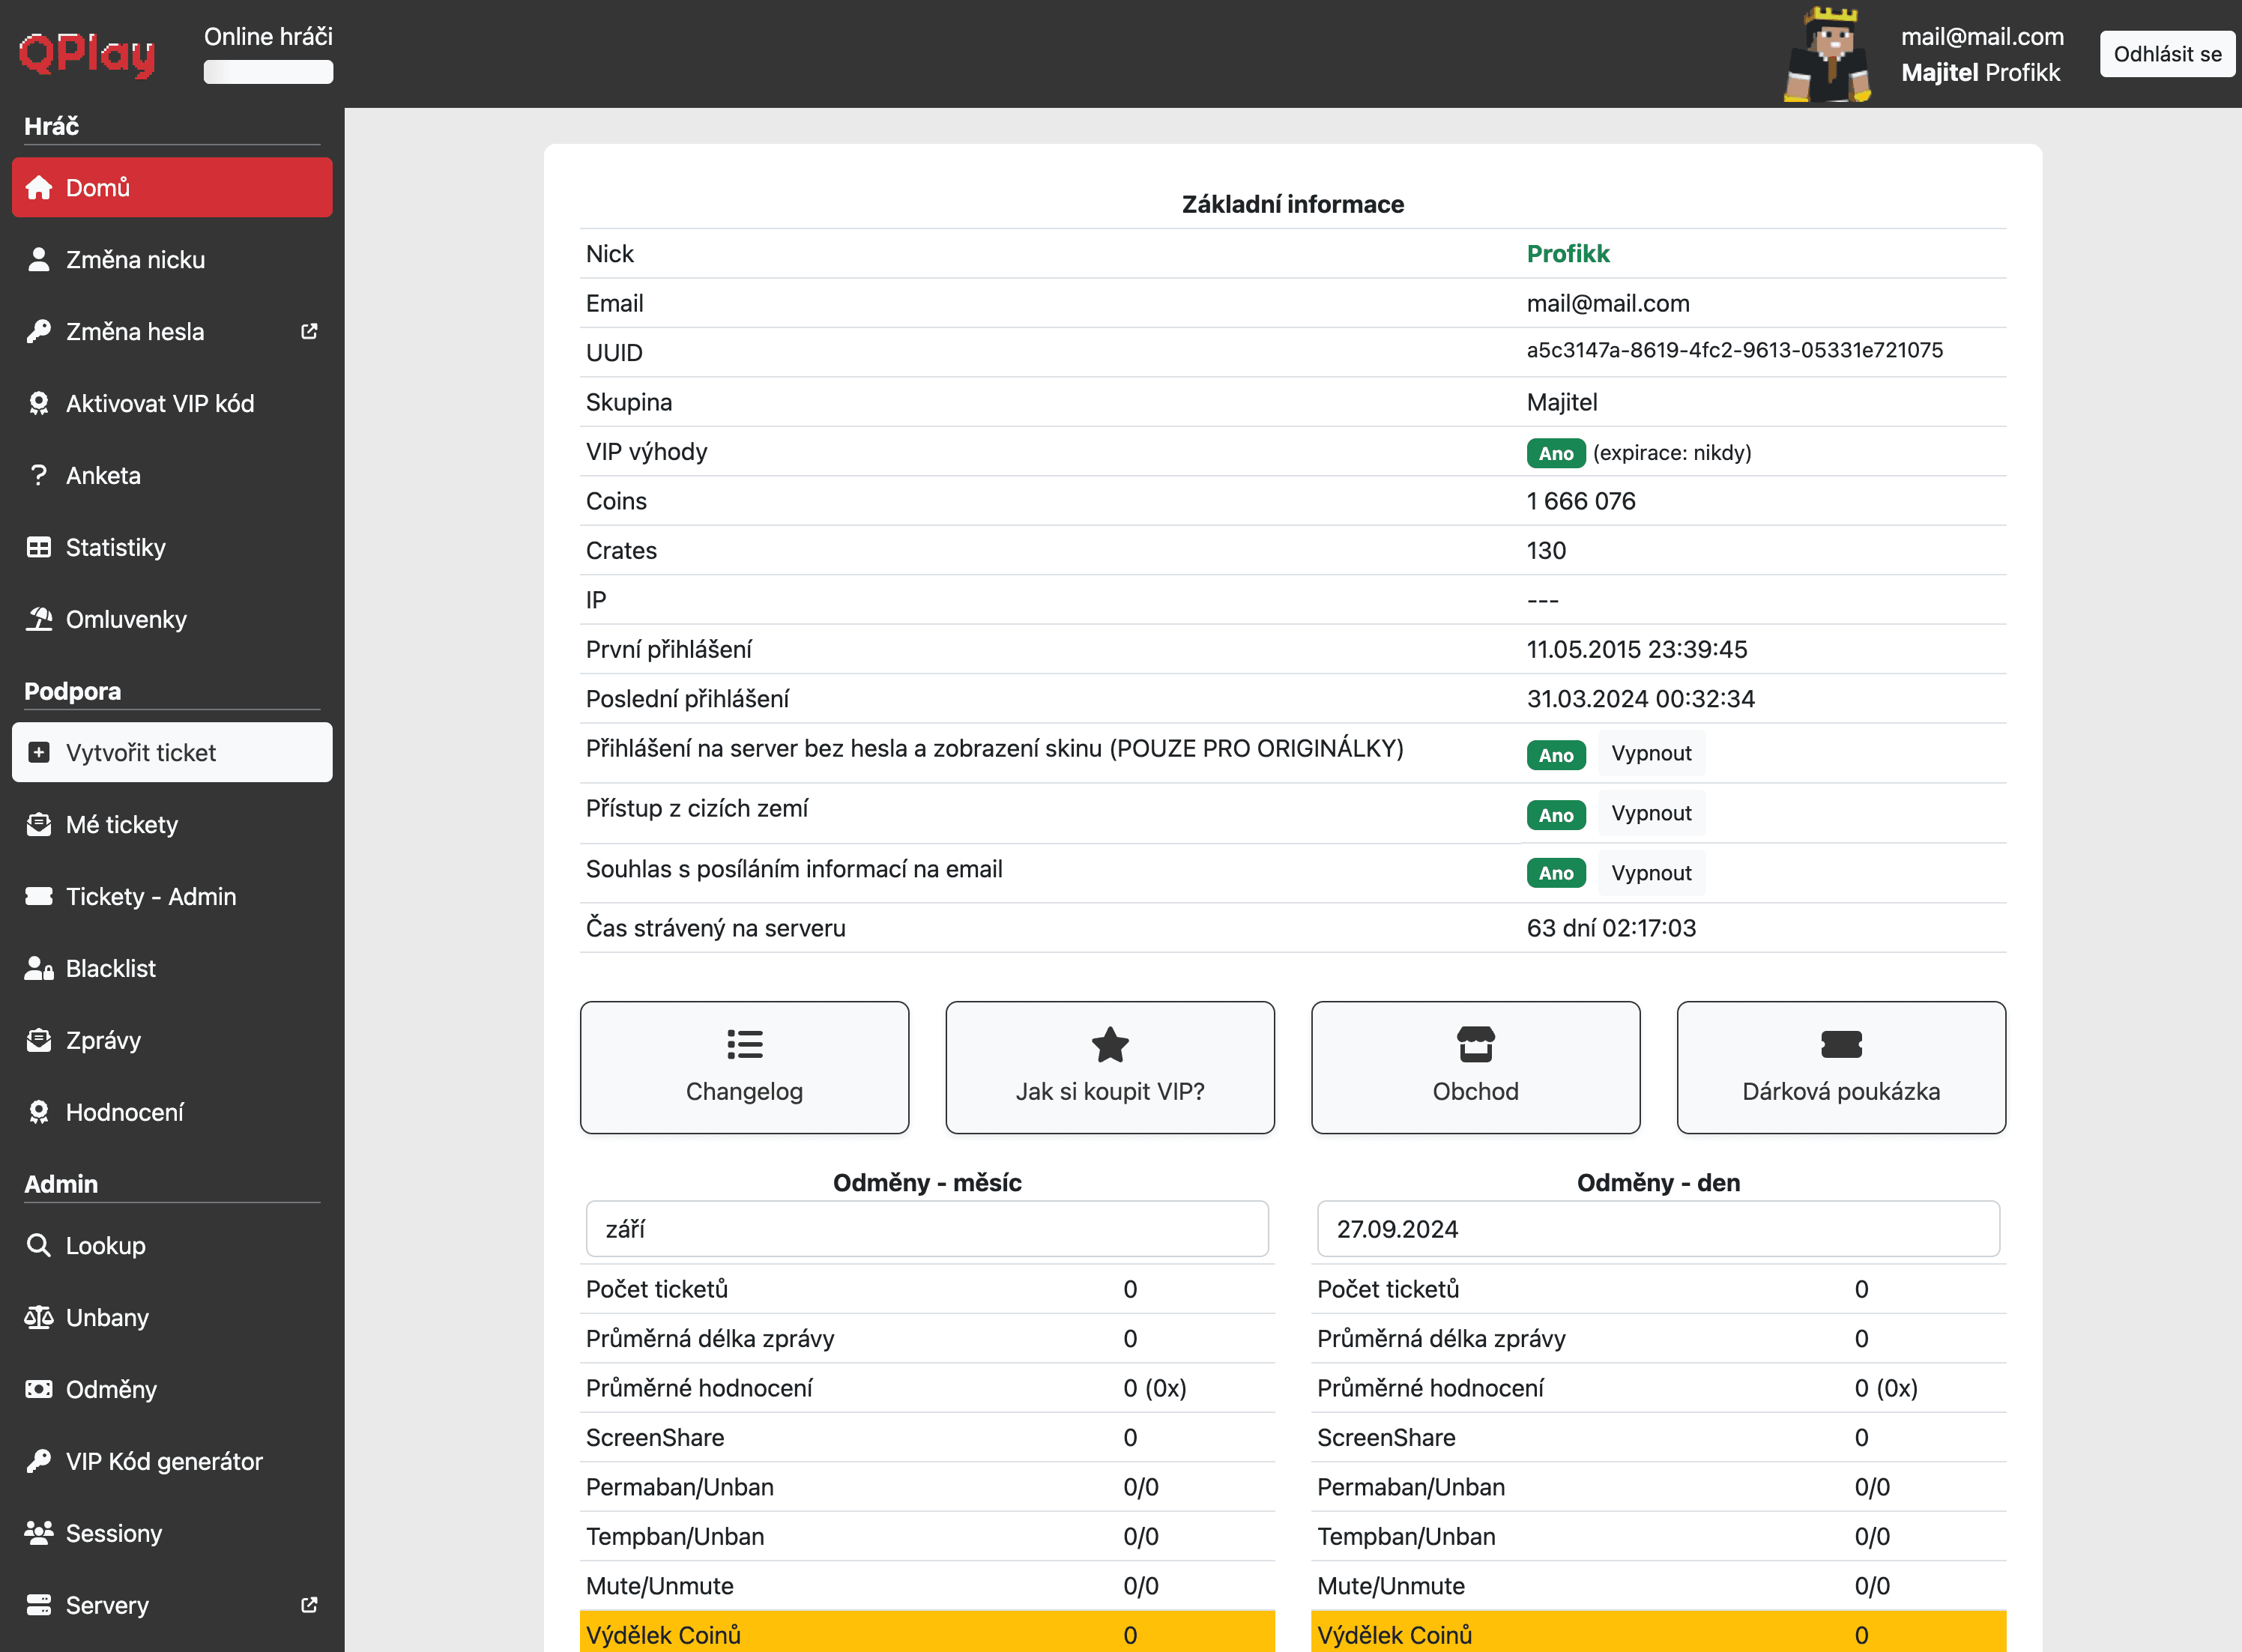
Task: Click the Changelog list icon
Action: point(744,1044)
